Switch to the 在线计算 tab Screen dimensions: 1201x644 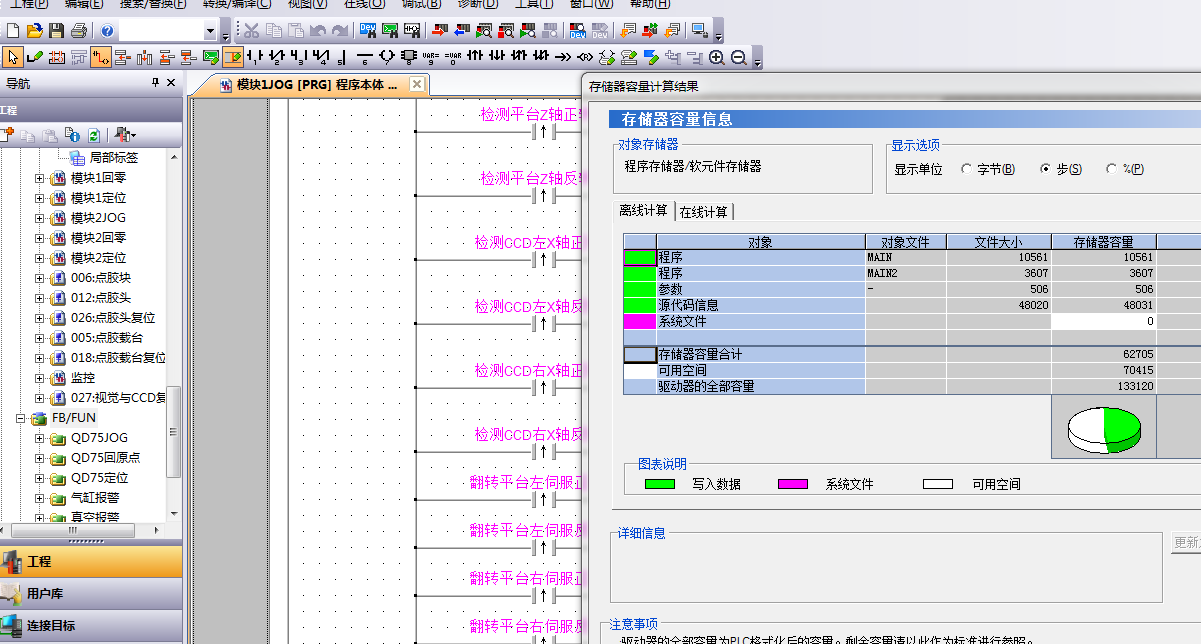(705, 211)
